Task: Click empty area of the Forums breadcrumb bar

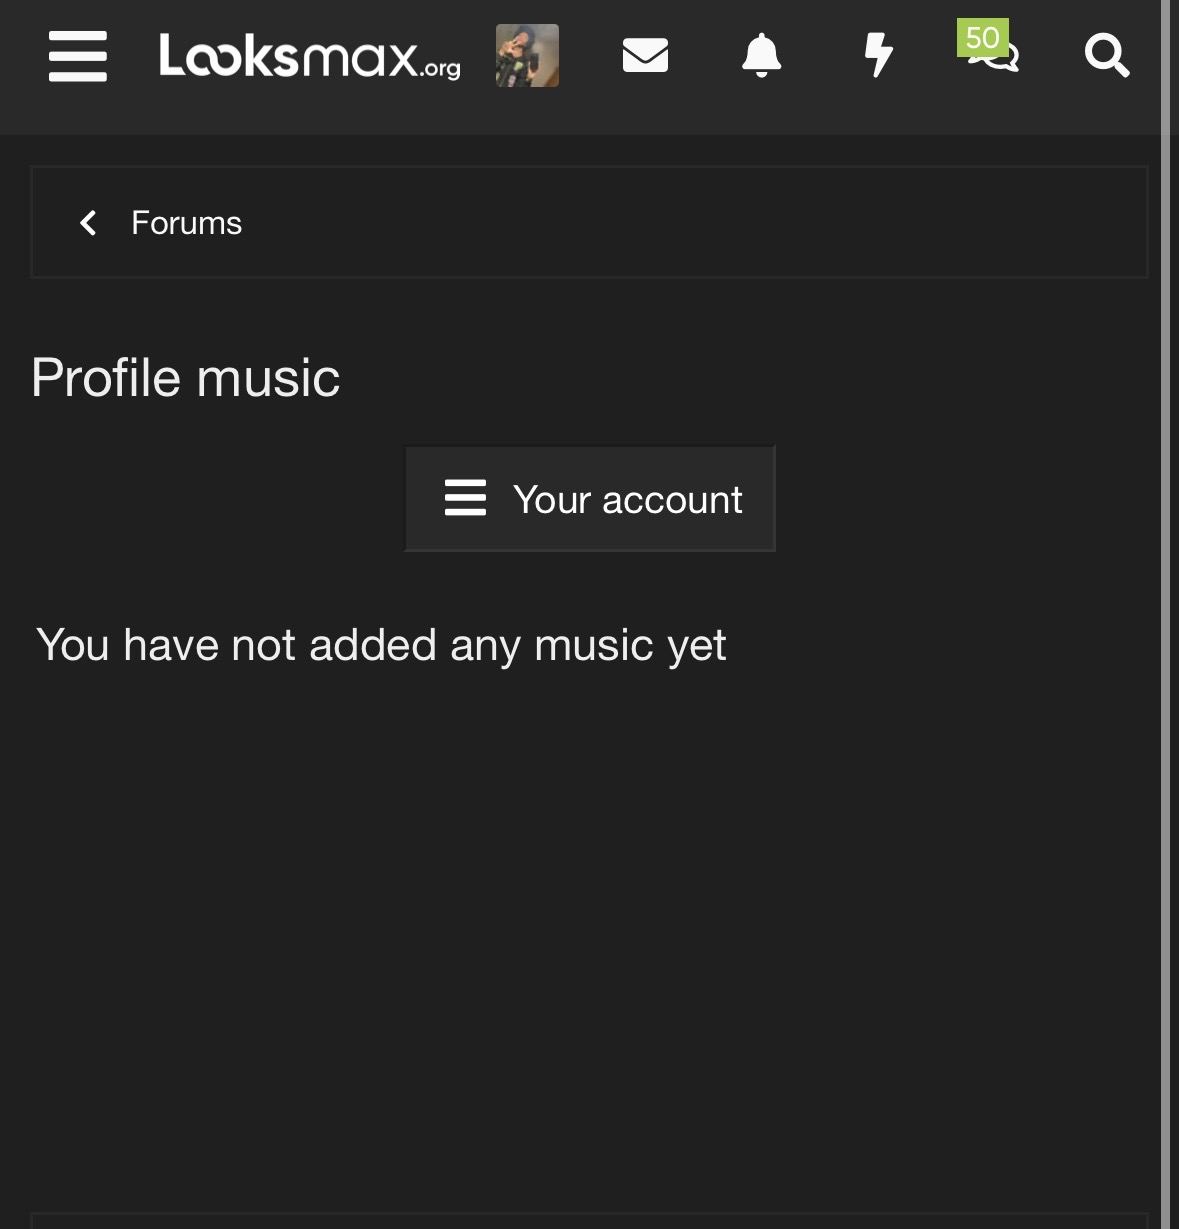Action: tap(700, 222)
